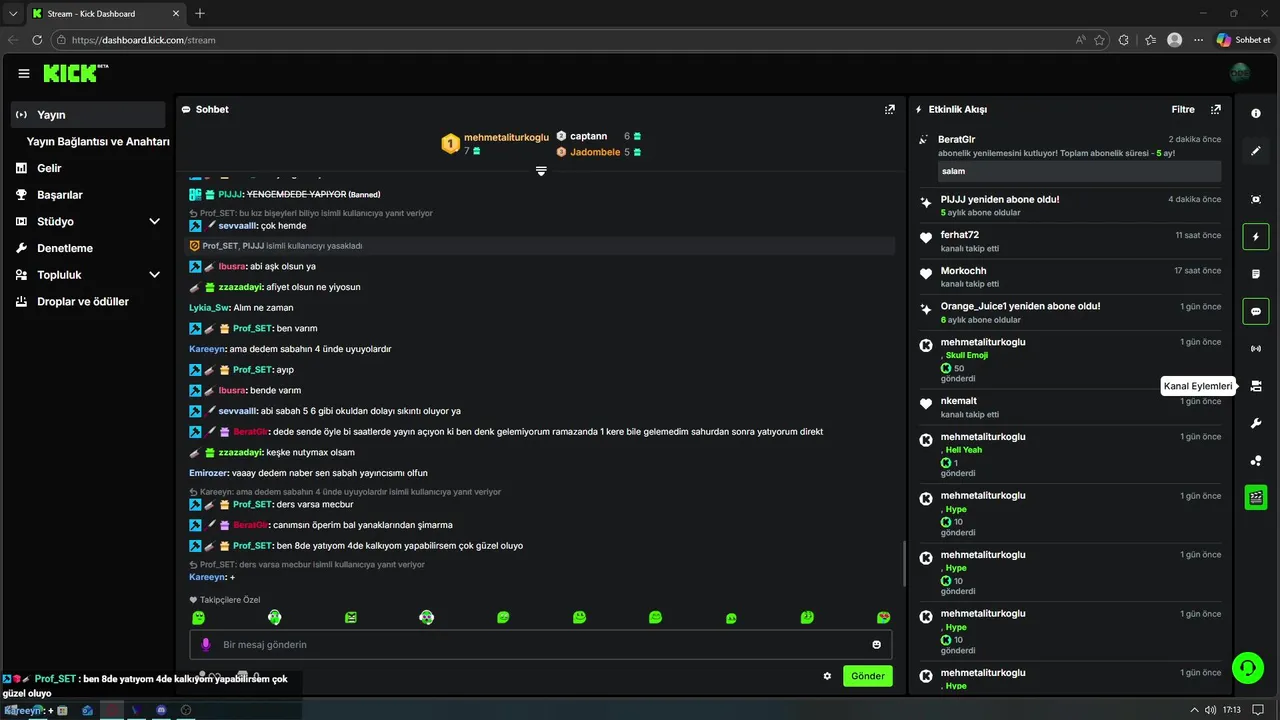Expand the Topluluk submenu chevron

[154, 275]
